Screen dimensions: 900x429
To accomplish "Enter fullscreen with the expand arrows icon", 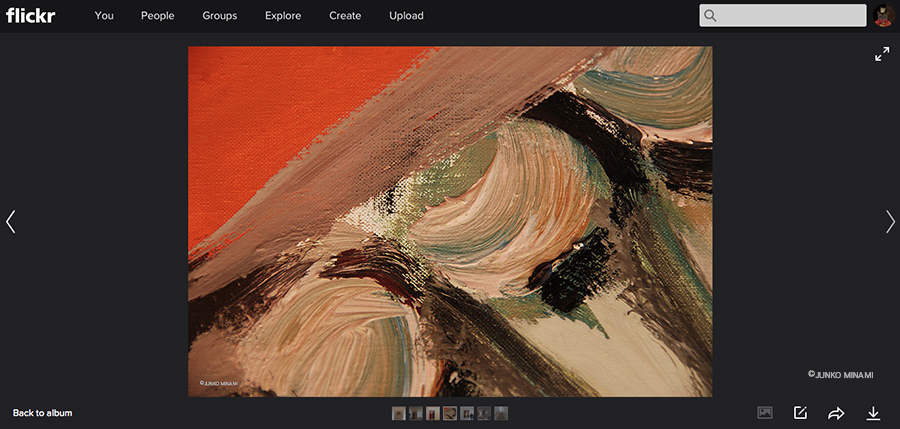I will point(882,55).
